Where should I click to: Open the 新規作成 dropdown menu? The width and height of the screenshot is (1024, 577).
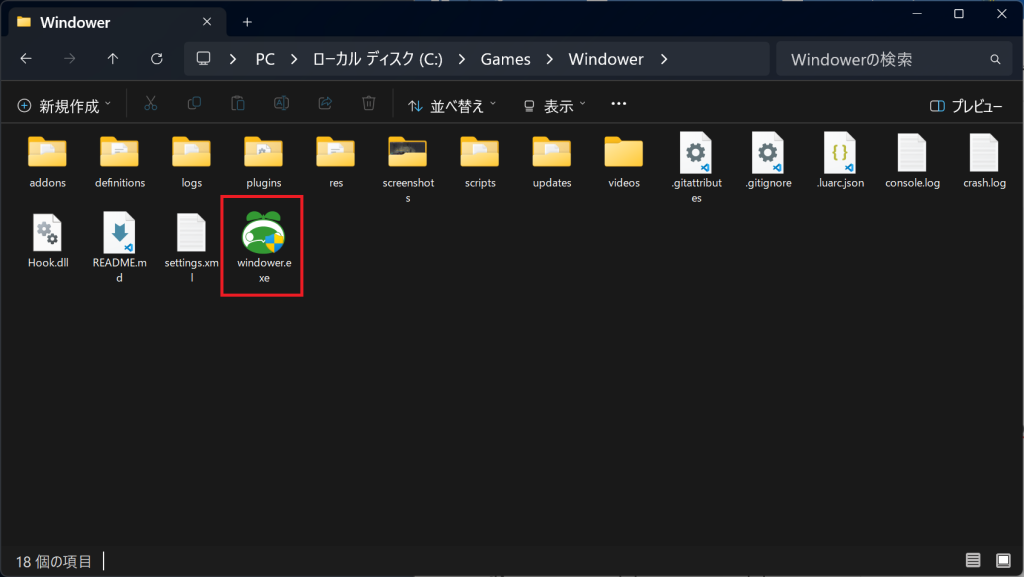click(x=65, y=105)
